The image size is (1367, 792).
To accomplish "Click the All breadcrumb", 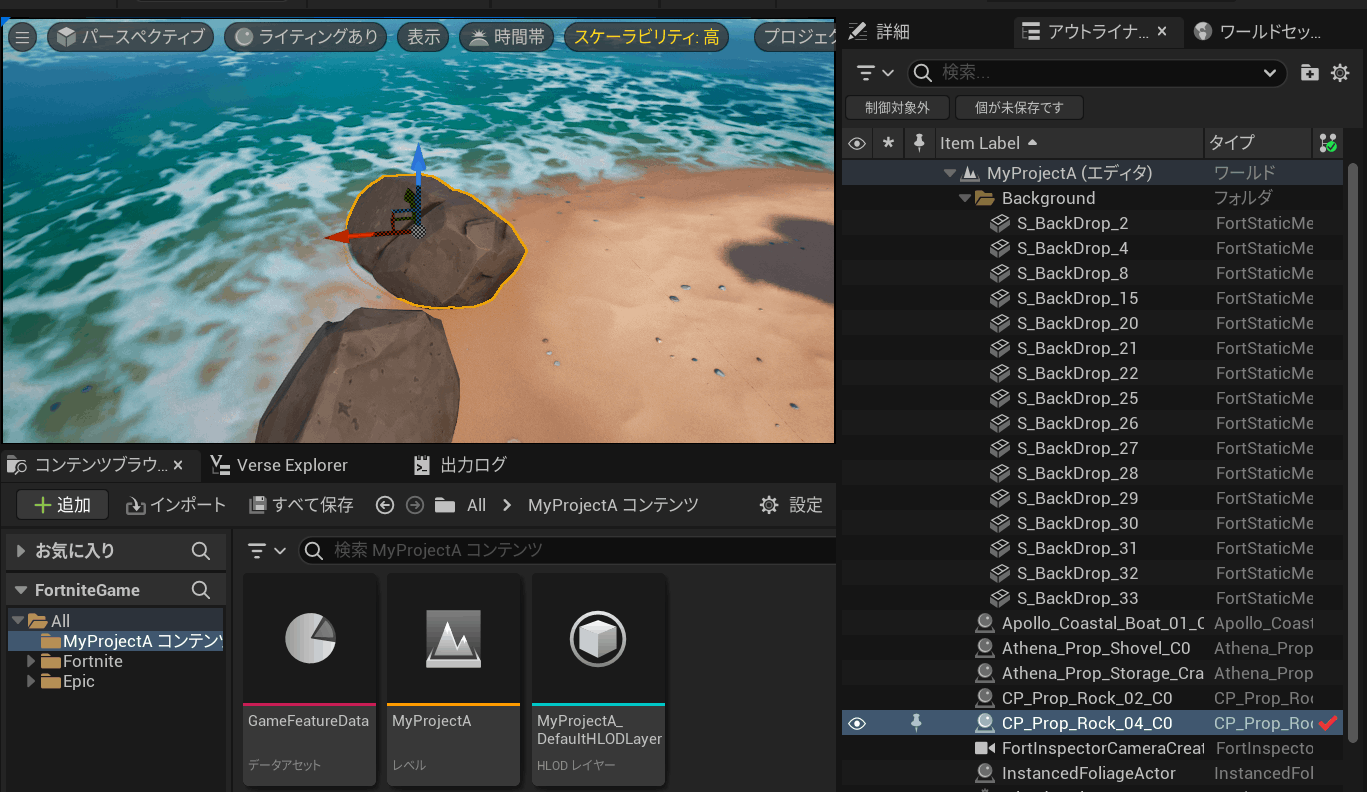I will 477,505.
